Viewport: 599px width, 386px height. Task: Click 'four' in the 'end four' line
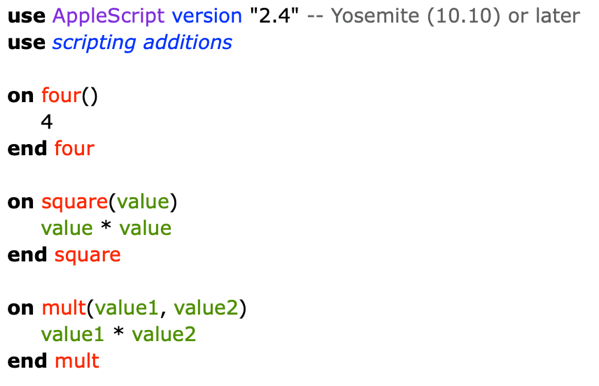(74, 148)
